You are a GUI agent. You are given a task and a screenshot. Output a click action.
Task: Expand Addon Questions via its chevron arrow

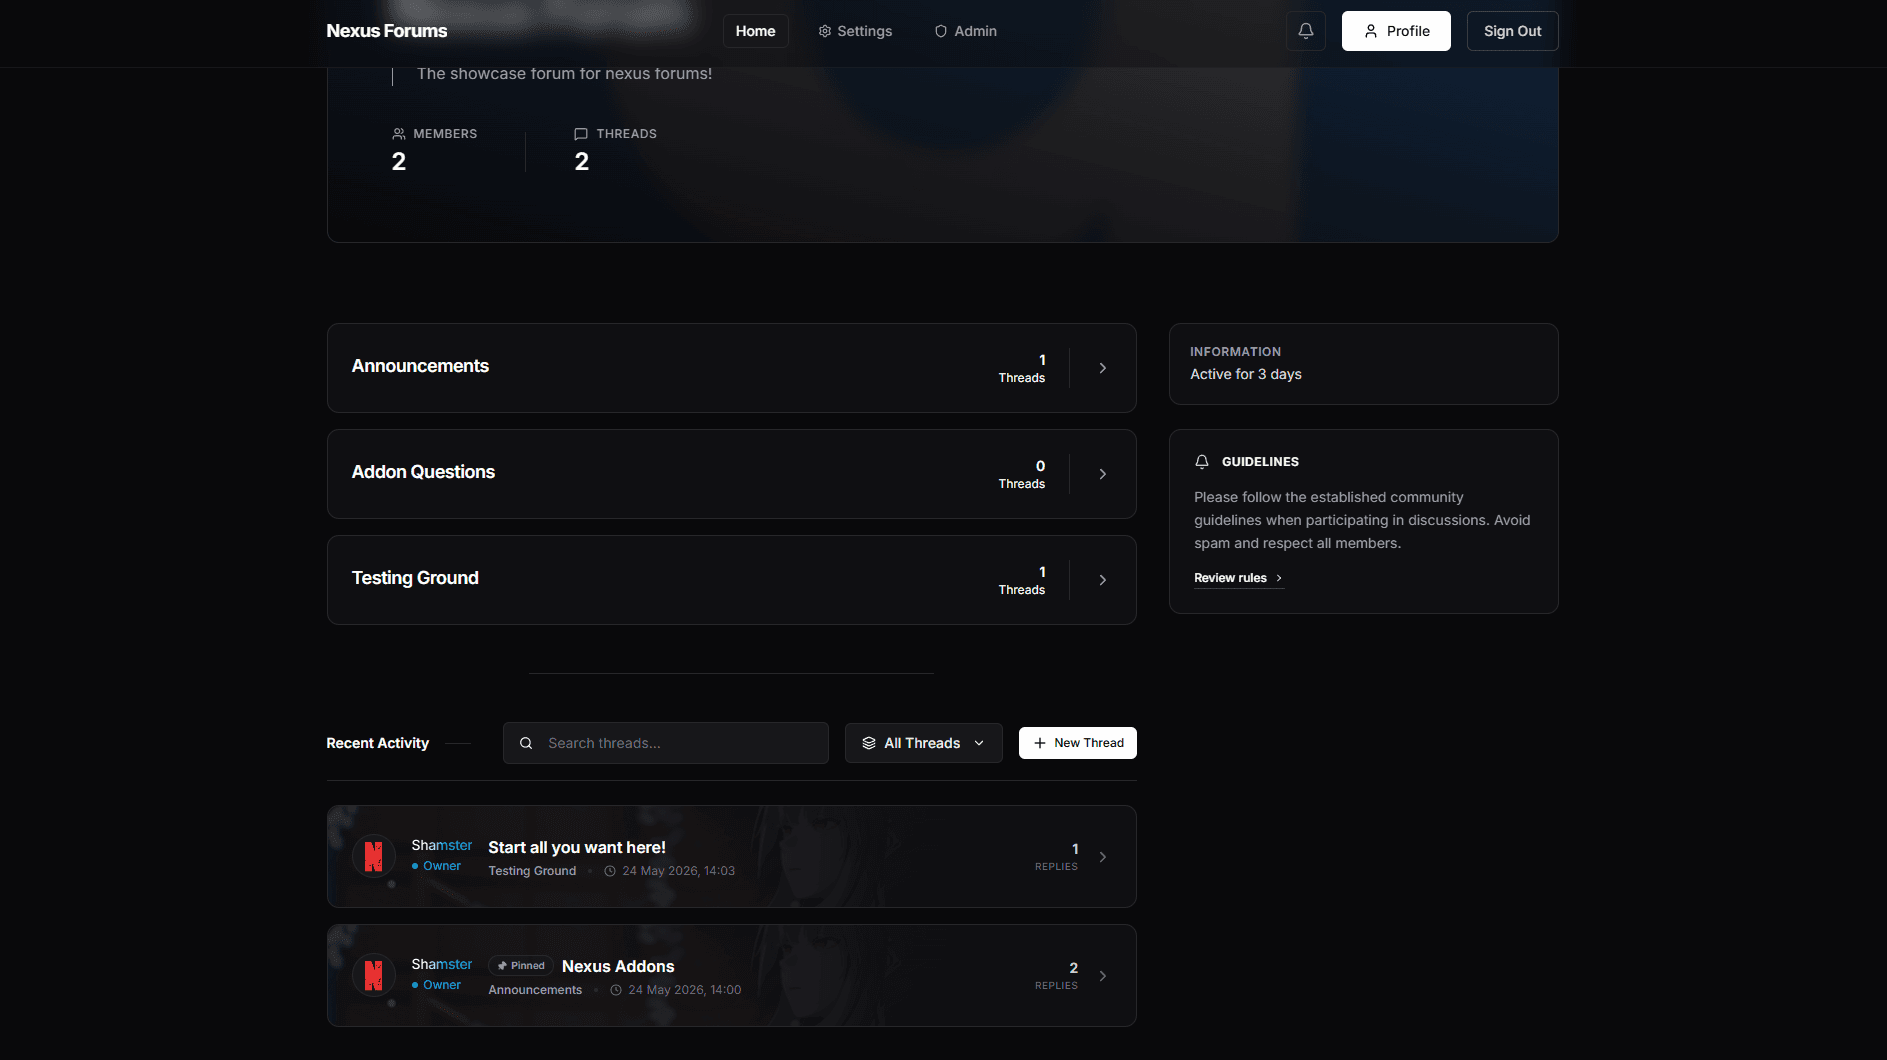tap(1102, 474)
